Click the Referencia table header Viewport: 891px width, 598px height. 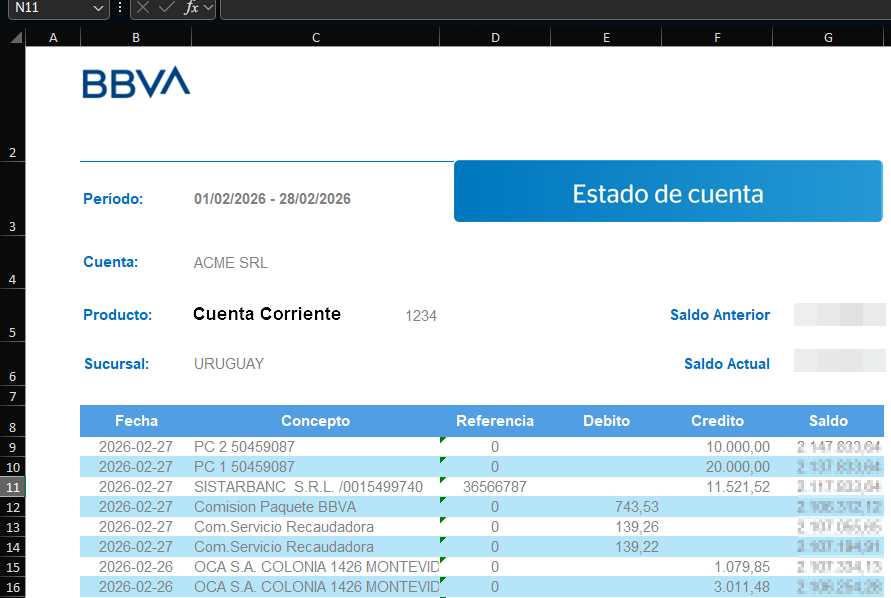click(495, 421)
